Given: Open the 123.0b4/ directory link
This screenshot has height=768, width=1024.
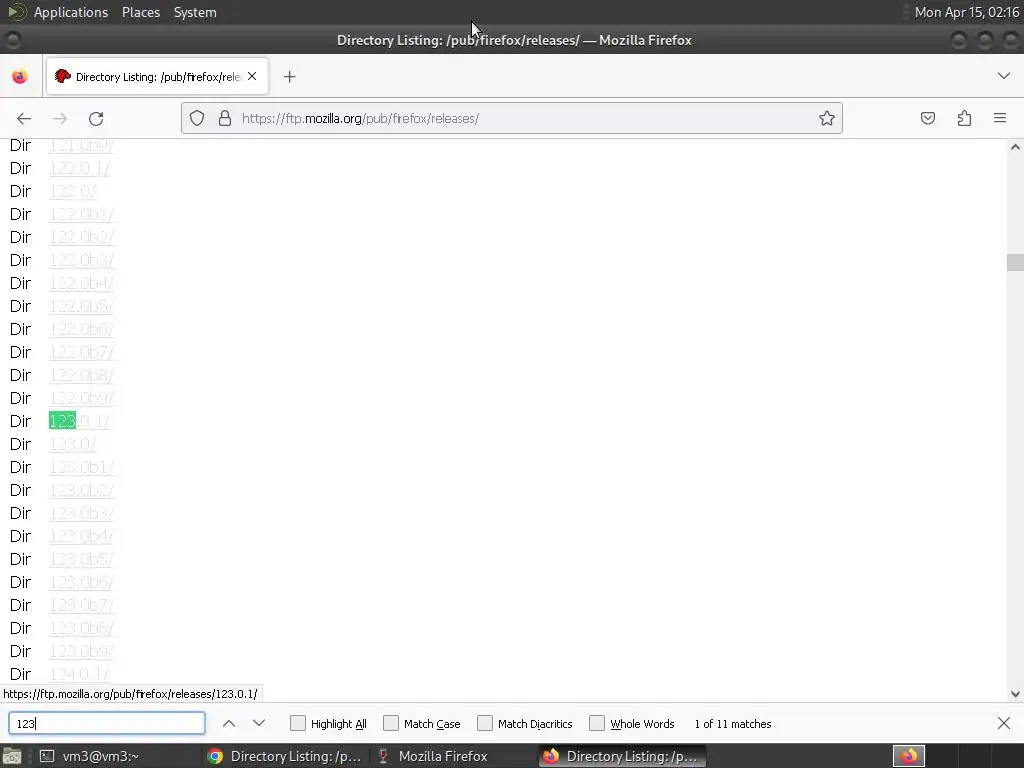Looking at the screenshot, I should pos(82,536).
